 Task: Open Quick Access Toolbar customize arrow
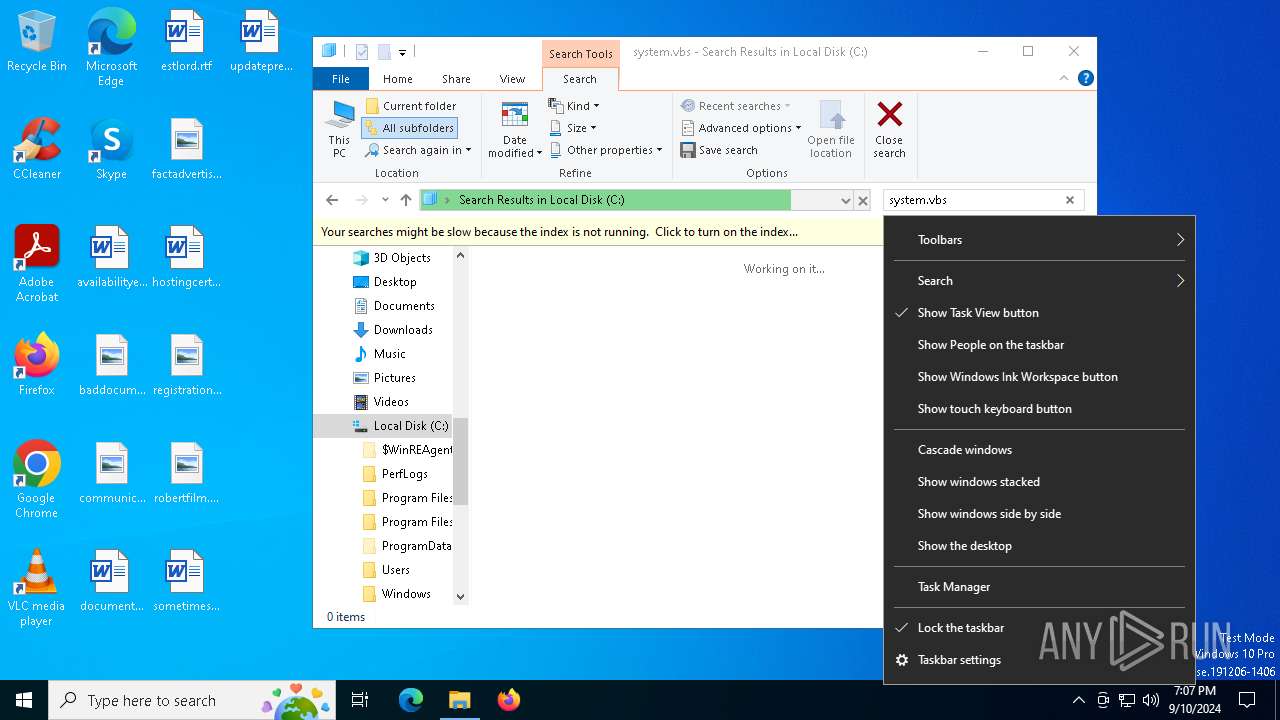coord(402,52)
